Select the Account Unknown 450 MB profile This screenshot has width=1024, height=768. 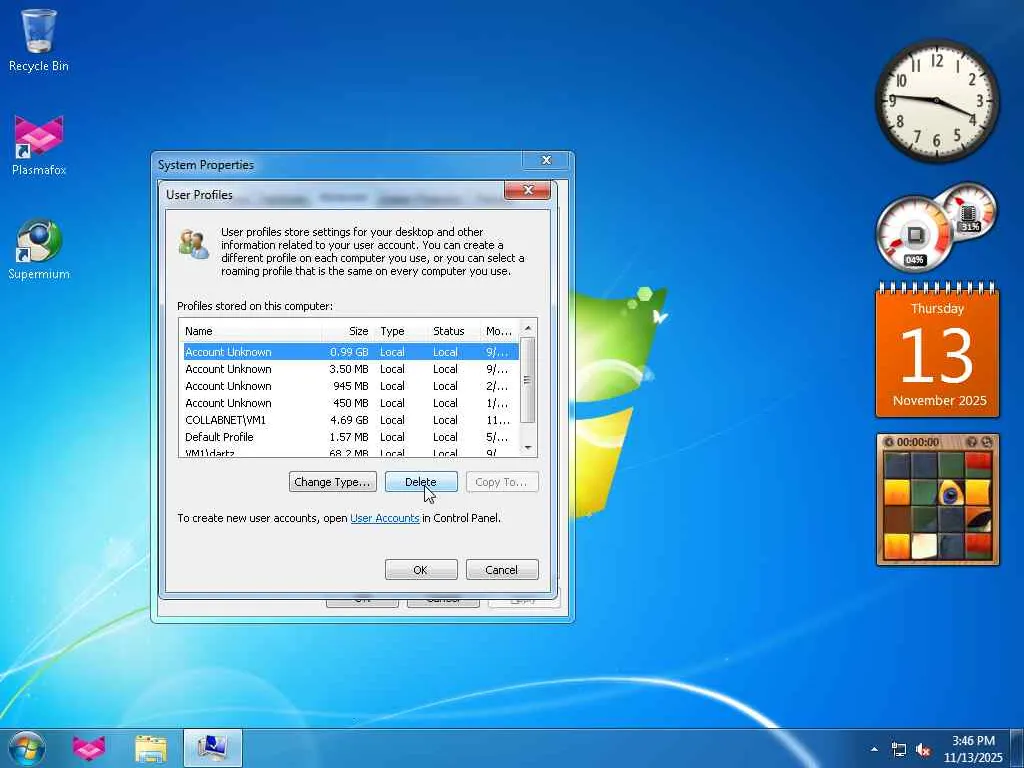[351, 403]
